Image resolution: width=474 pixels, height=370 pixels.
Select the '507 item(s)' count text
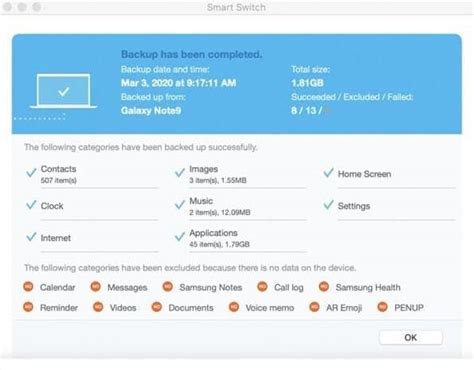58,180
